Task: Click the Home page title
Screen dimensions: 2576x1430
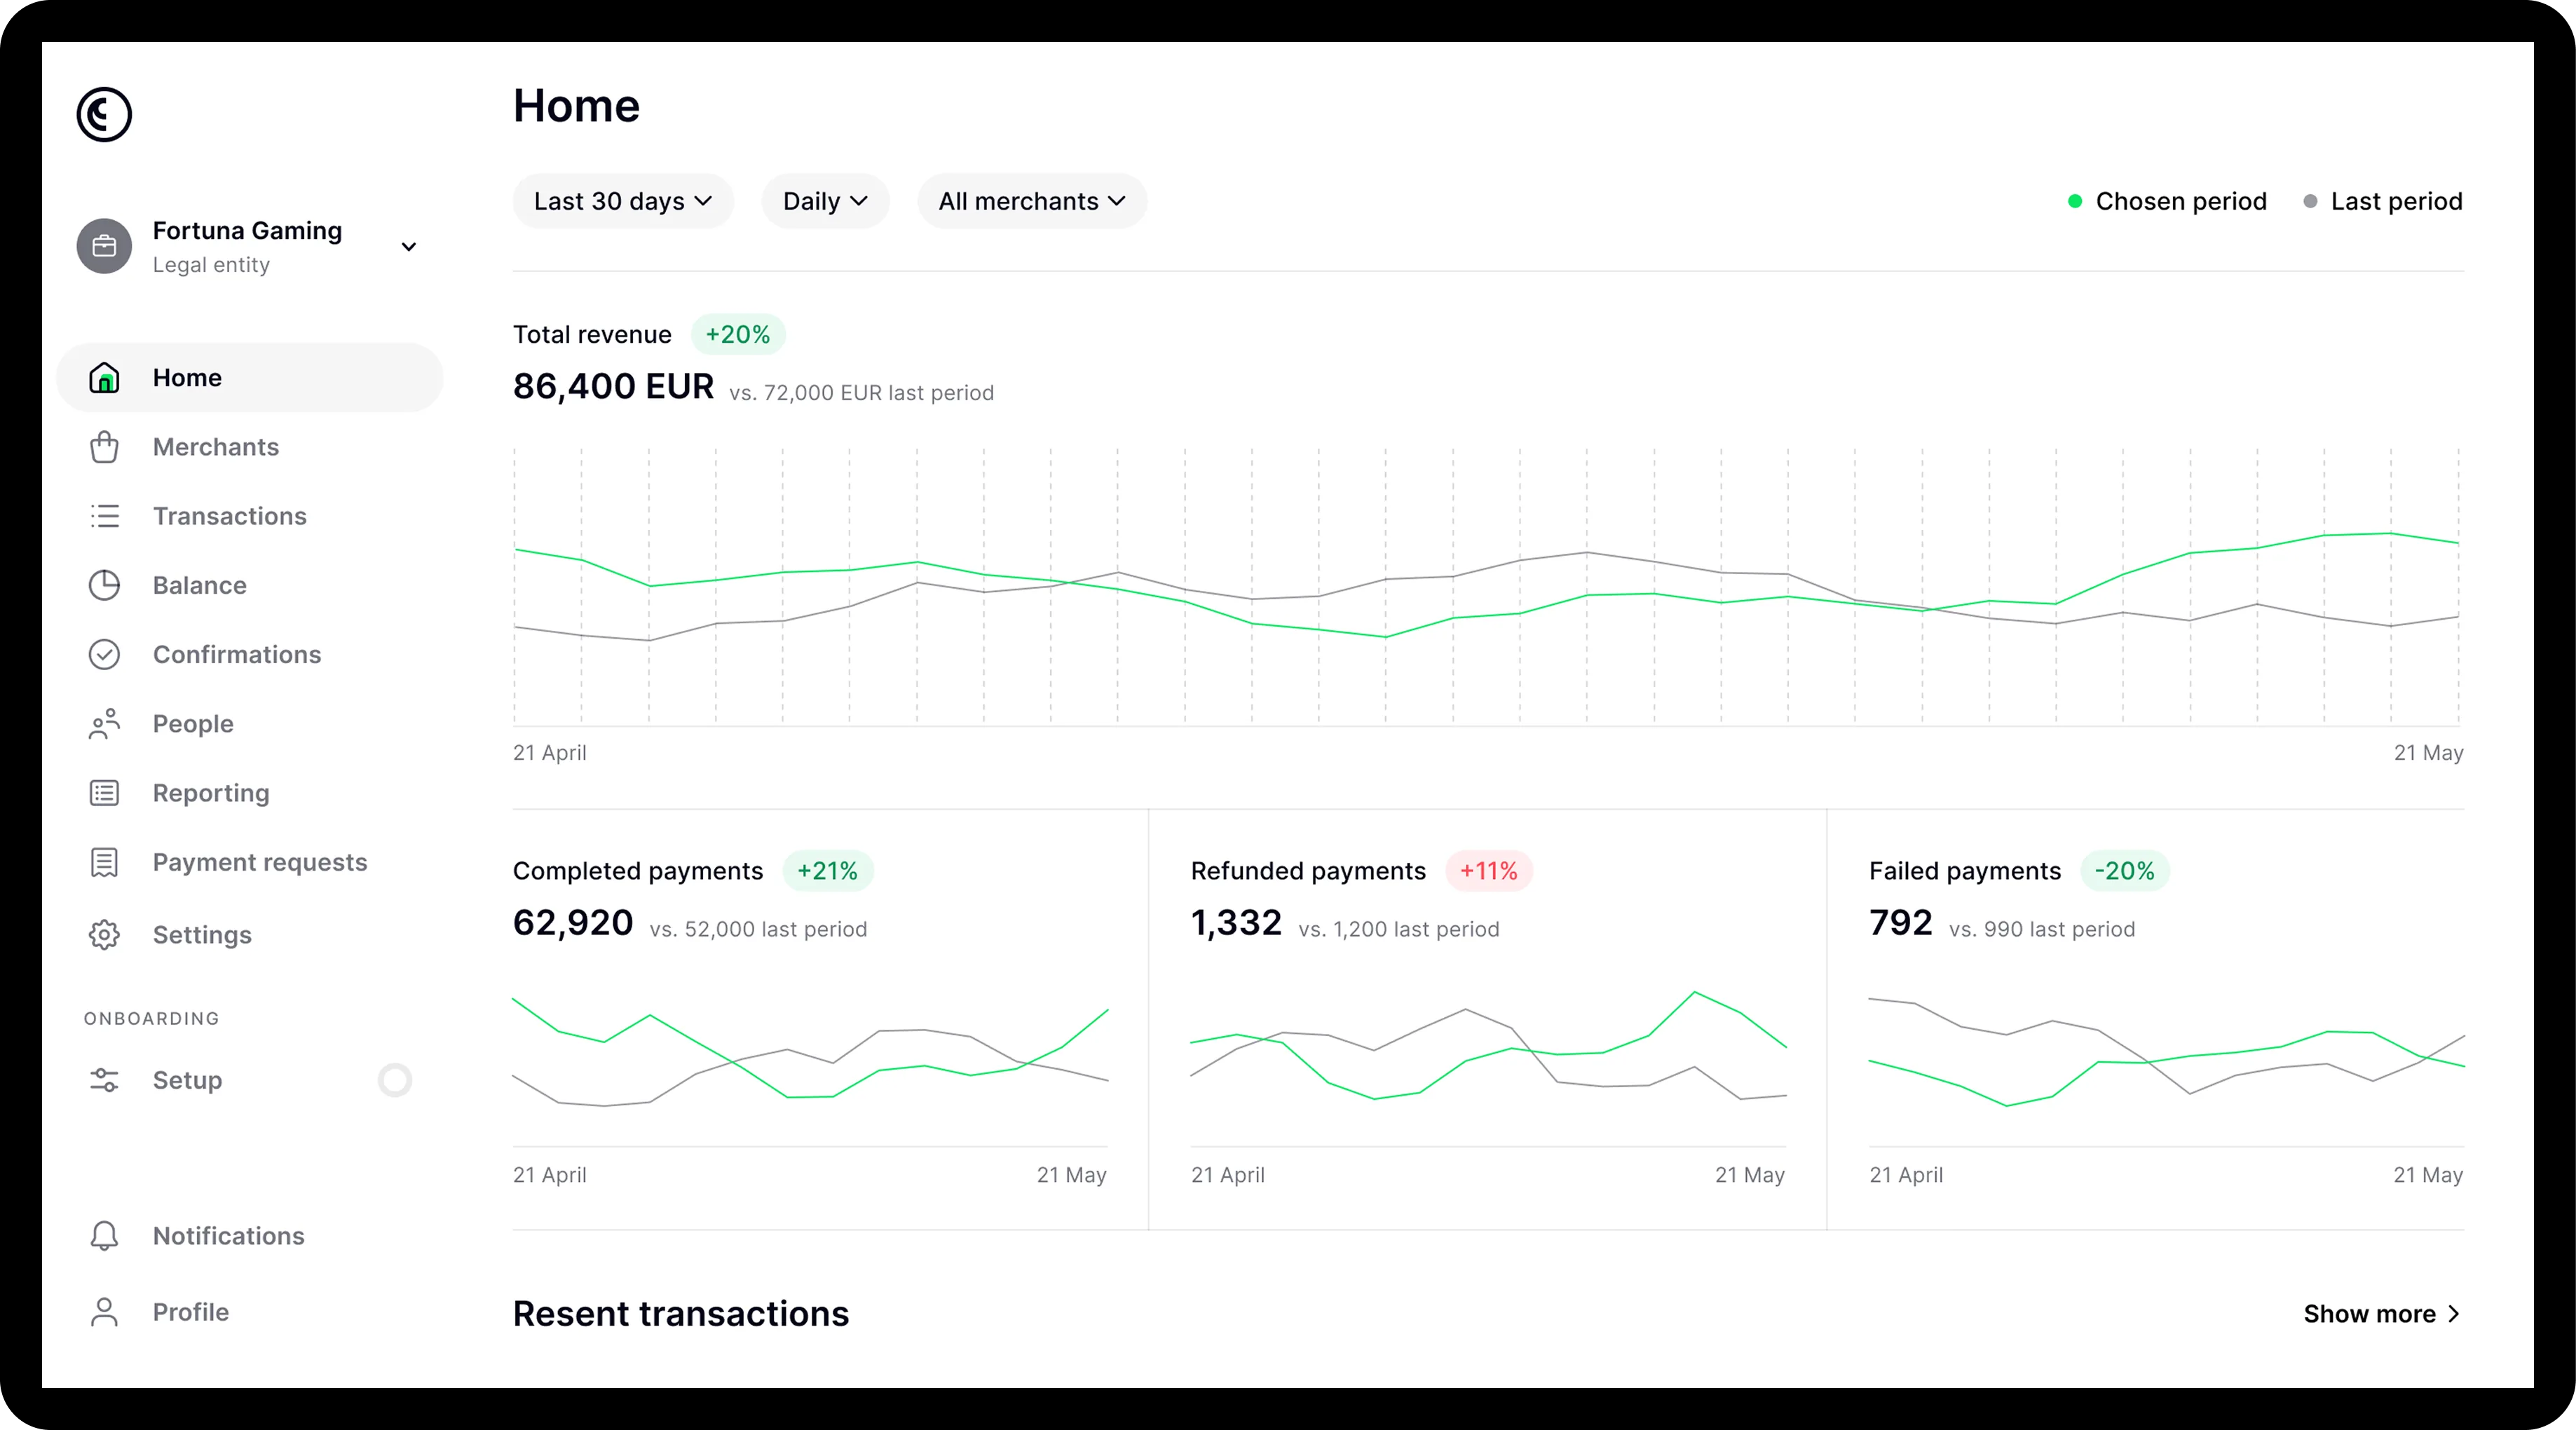Action: (577, 106)
